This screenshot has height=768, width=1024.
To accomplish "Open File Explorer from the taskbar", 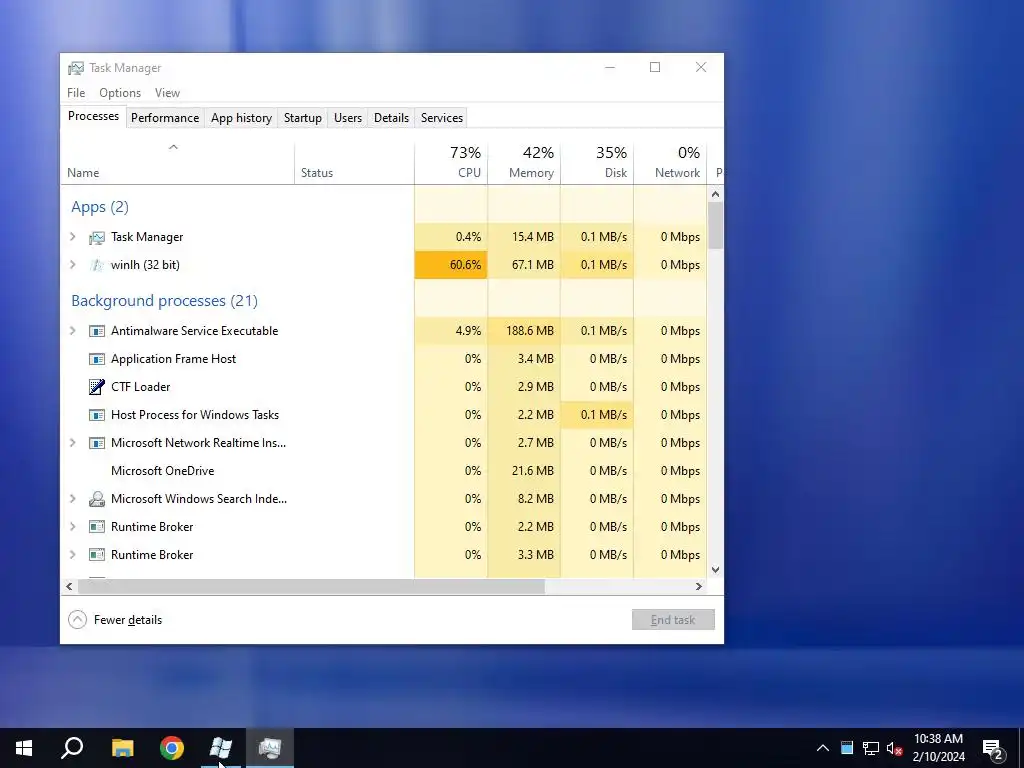I will [x=122, y=748].
